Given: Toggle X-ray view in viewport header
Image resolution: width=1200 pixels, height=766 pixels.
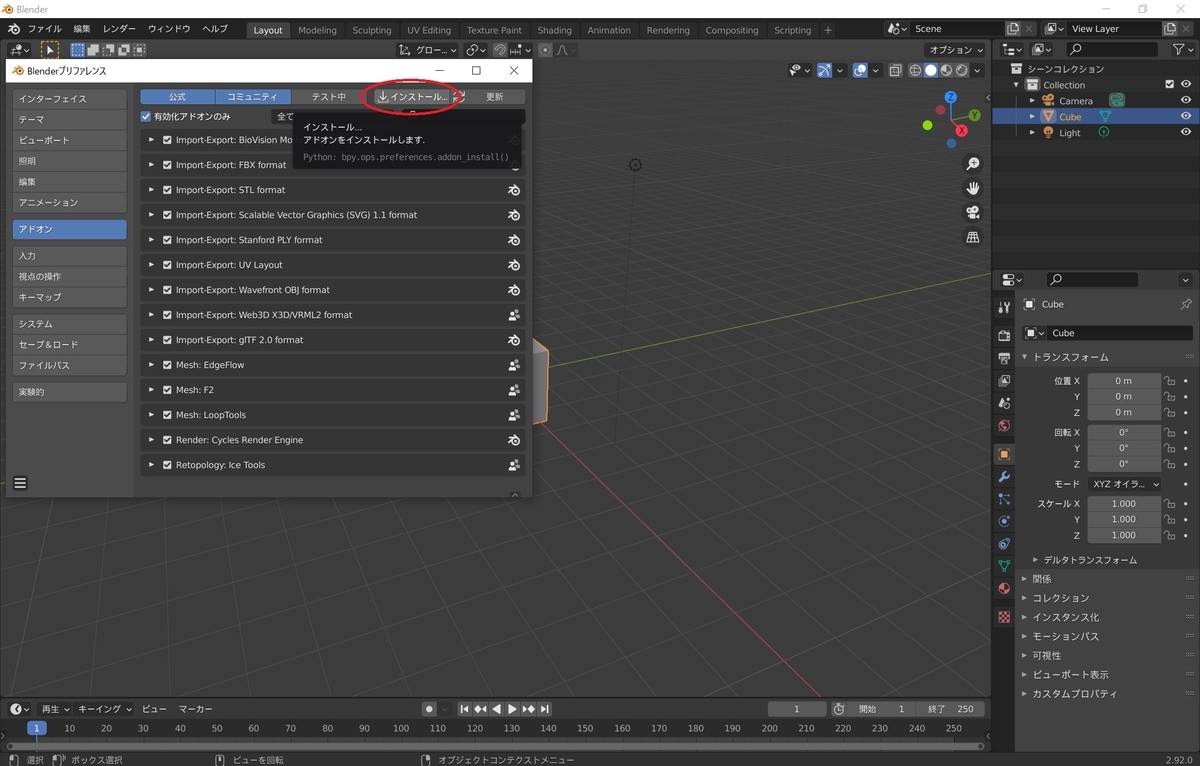Looking at the screenshot, I should 895,70.
